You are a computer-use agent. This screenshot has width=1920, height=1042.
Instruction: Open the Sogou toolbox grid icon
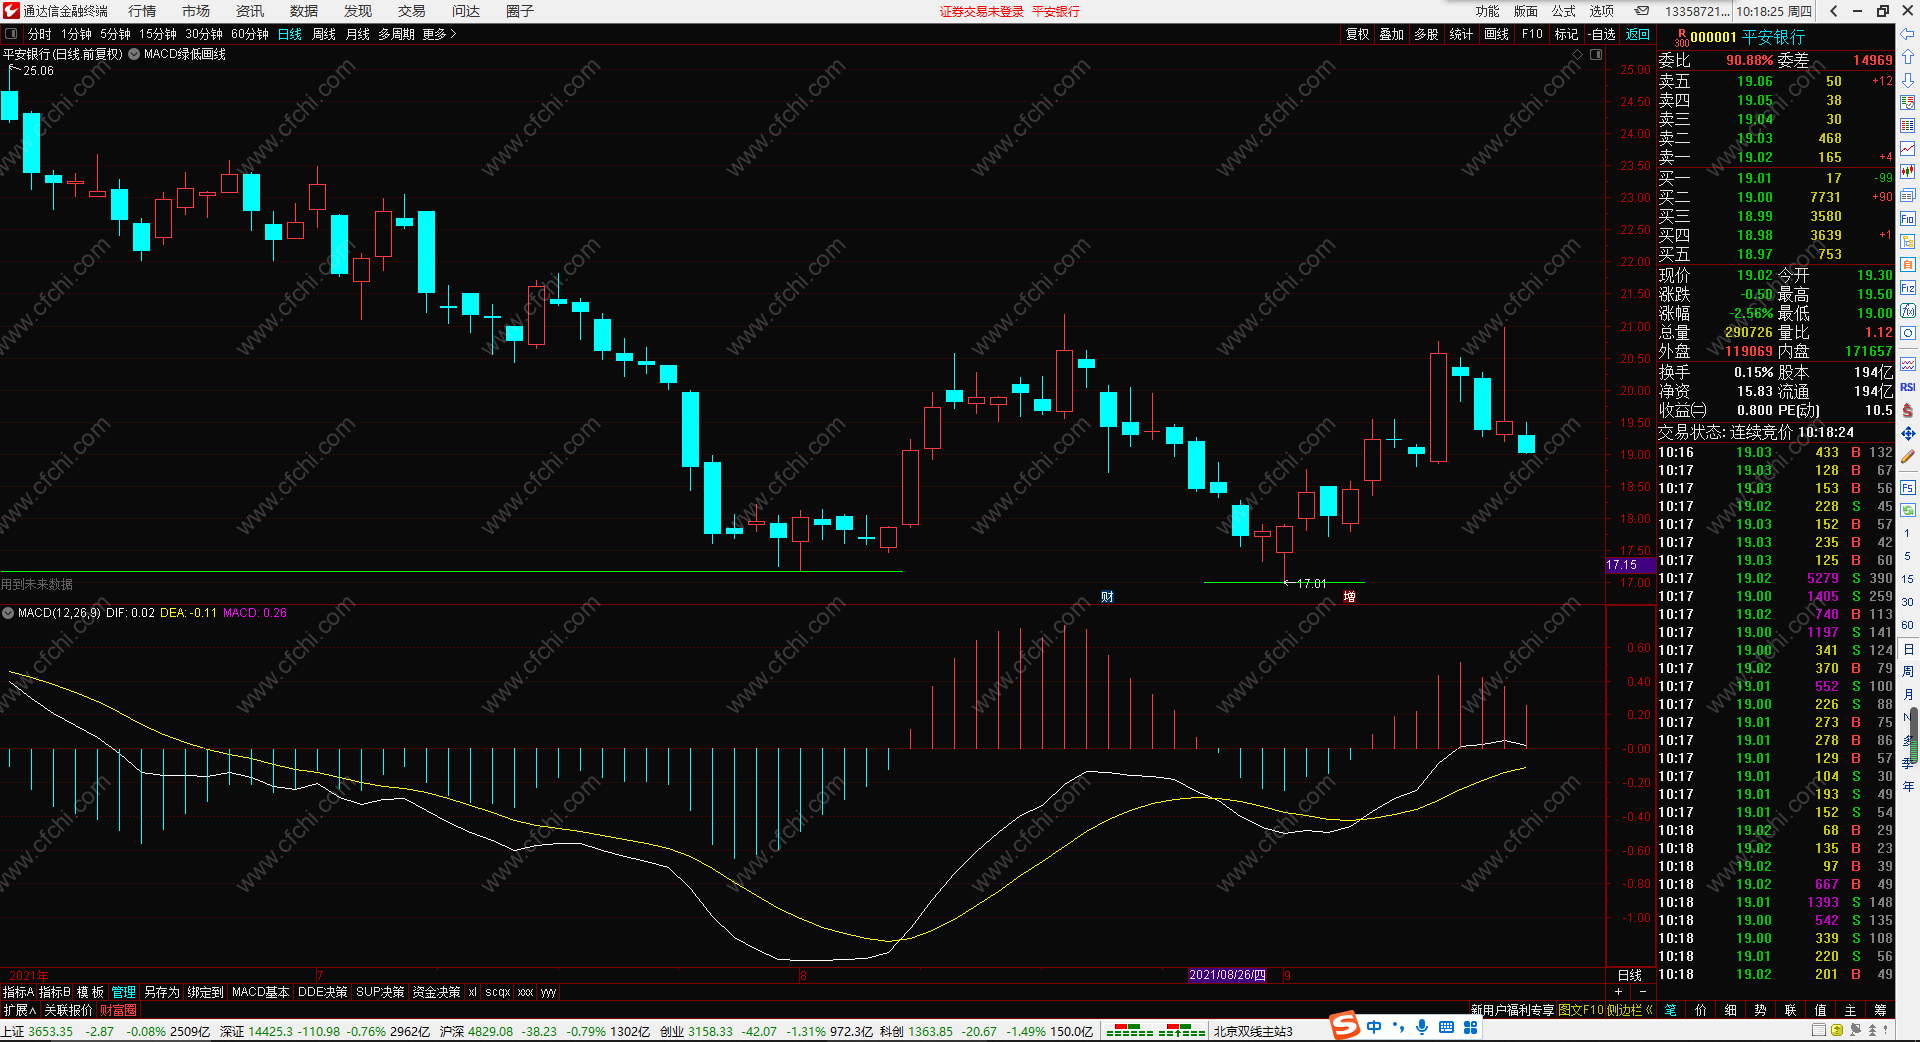1471,1027
